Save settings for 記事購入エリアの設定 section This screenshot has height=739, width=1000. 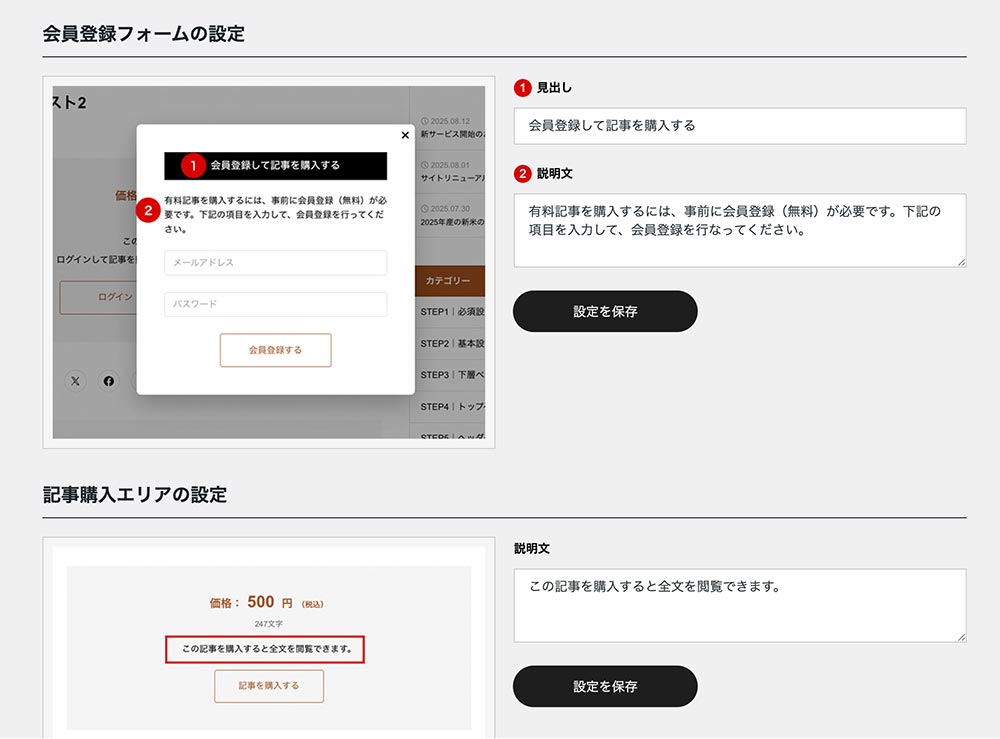click(x=605, y=686)
